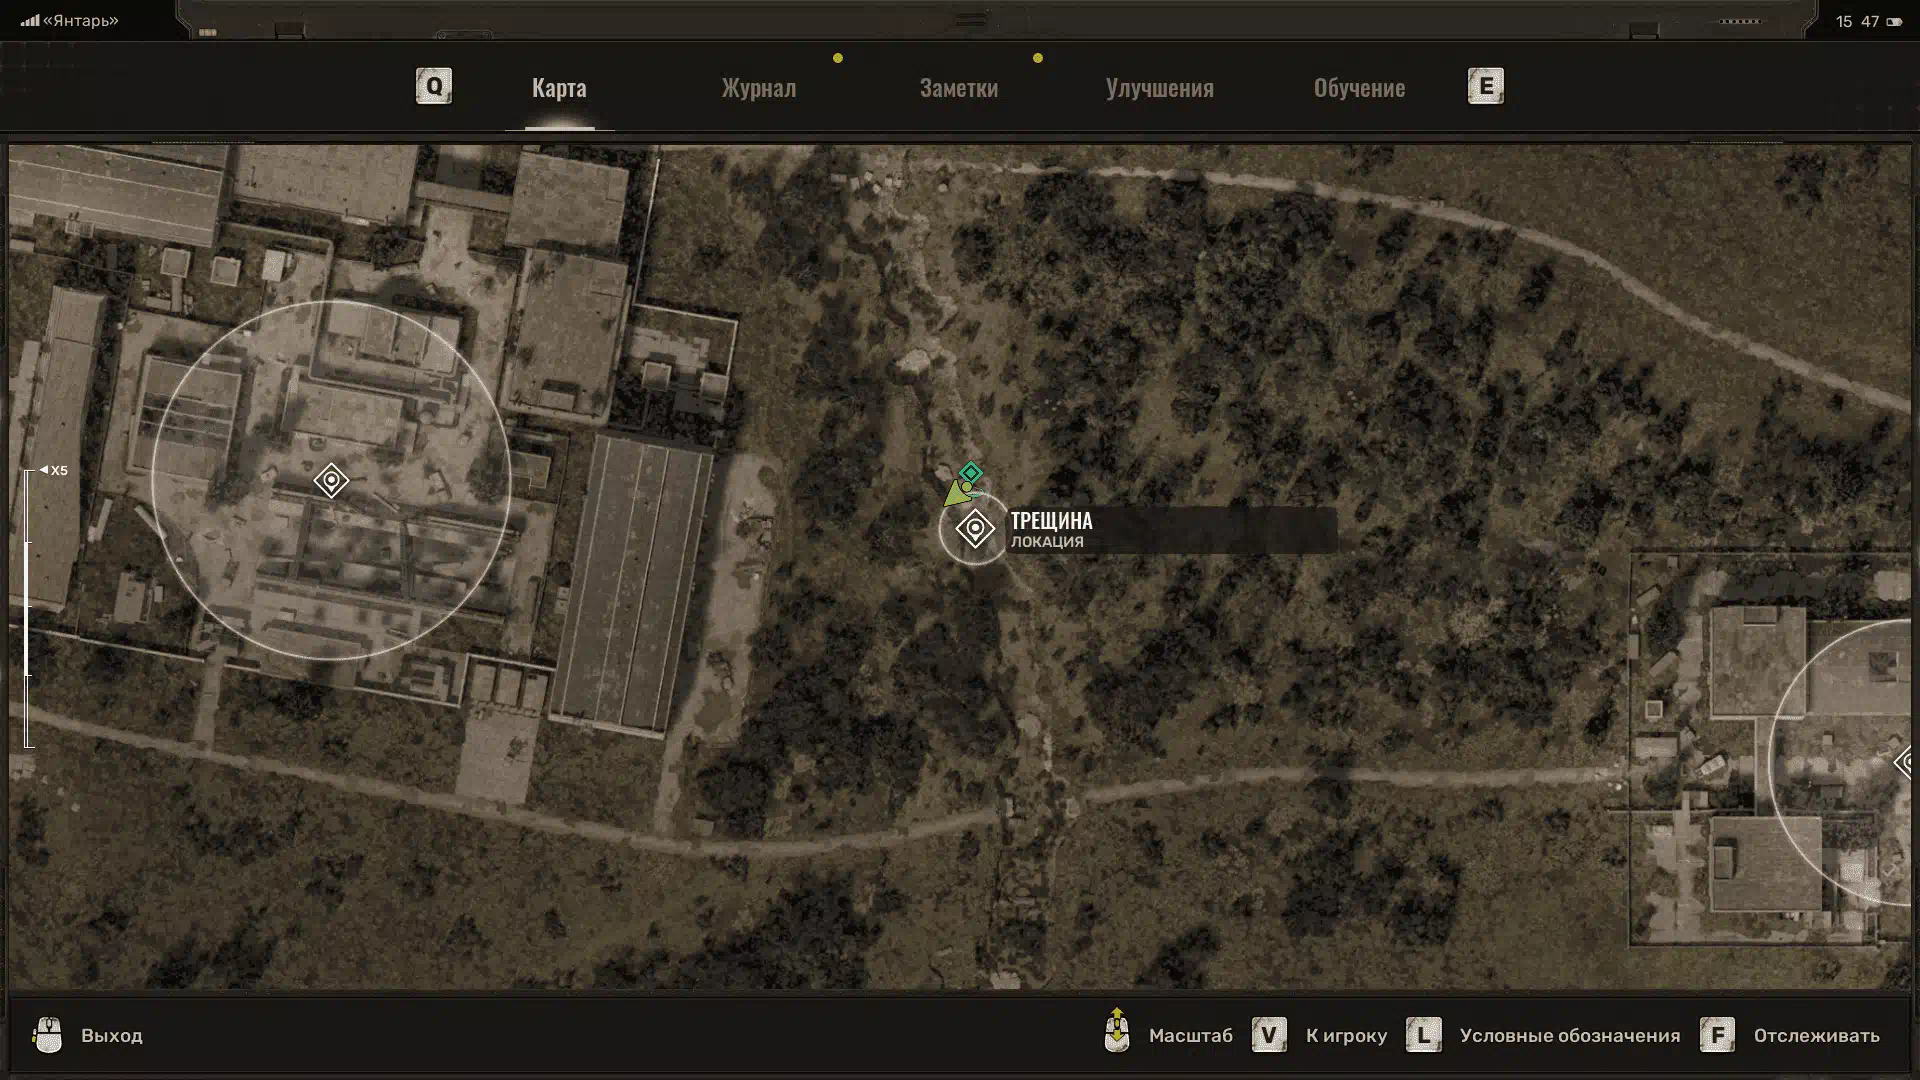Click the X5 zoom scale slider
The image size is (1920, 1080).
(29, 607)
